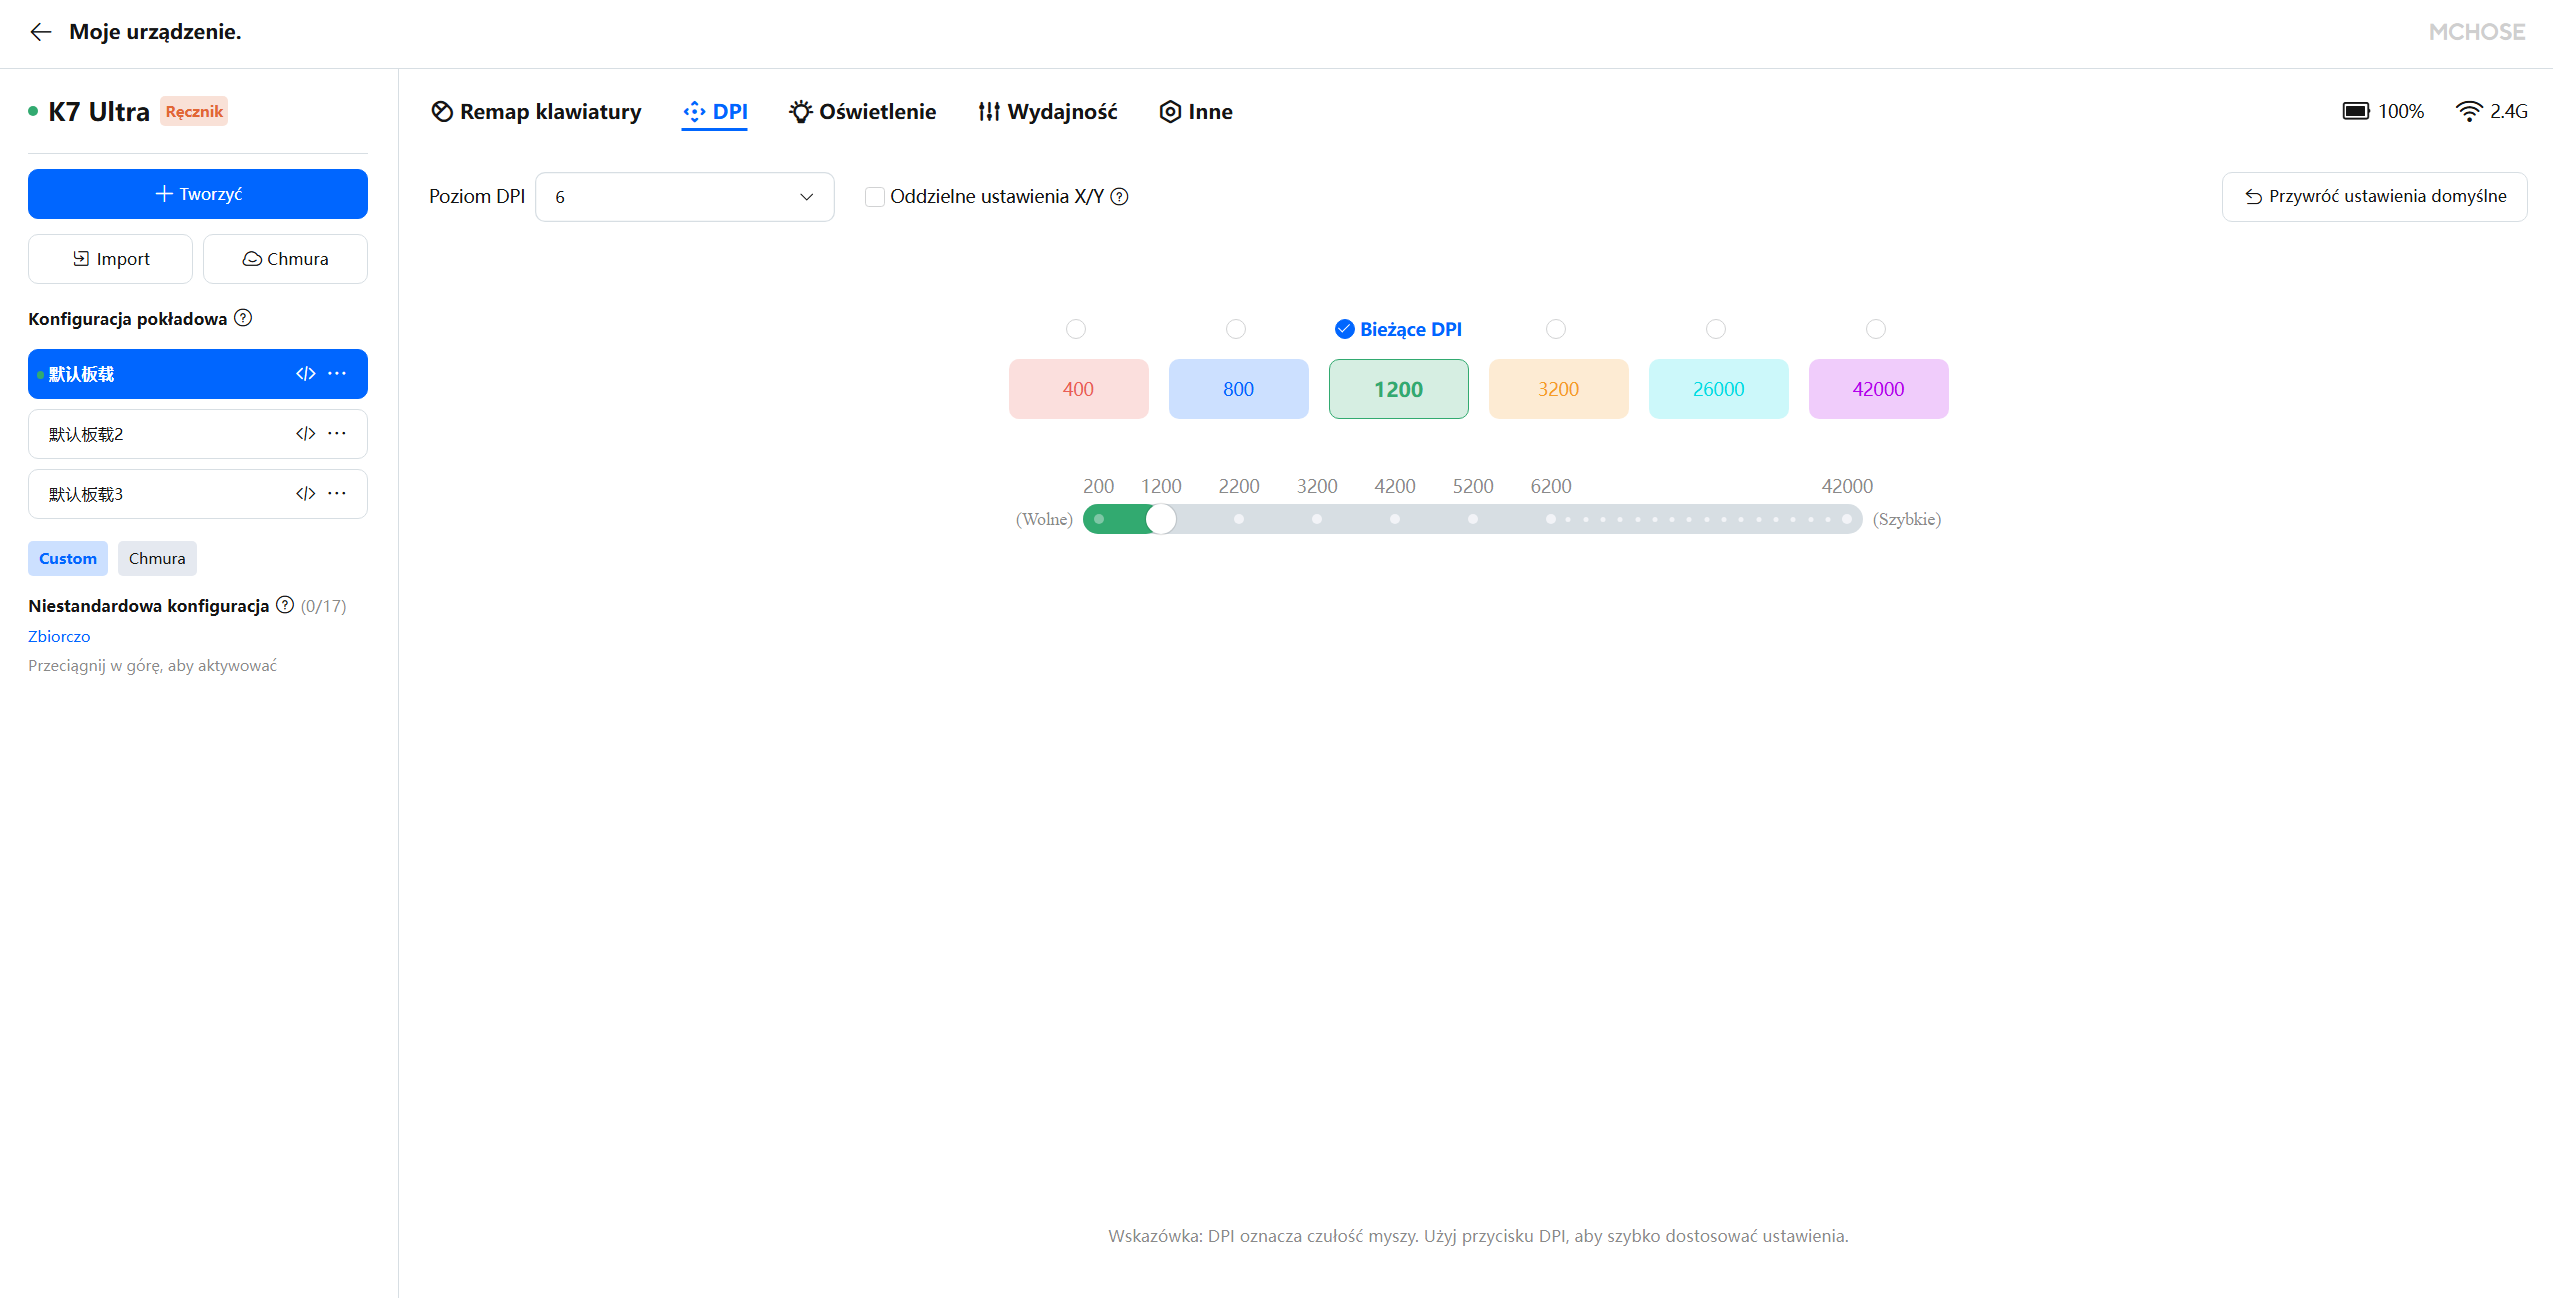Click help icon beside Niestandardowa konfiguracja
The width and height of the screenshot is (2553, 1298).
tap(285, 605)
